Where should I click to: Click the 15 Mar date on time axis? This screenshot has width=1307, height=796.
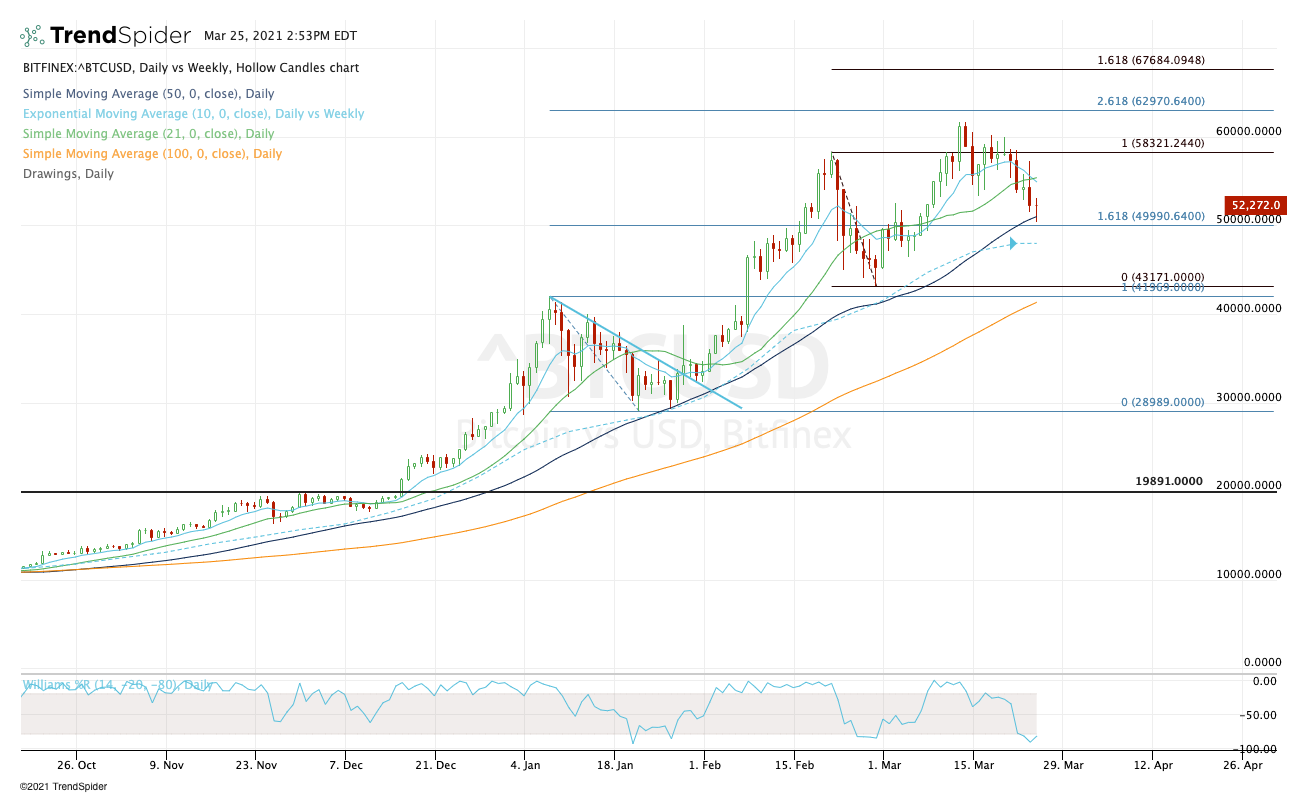972,765
